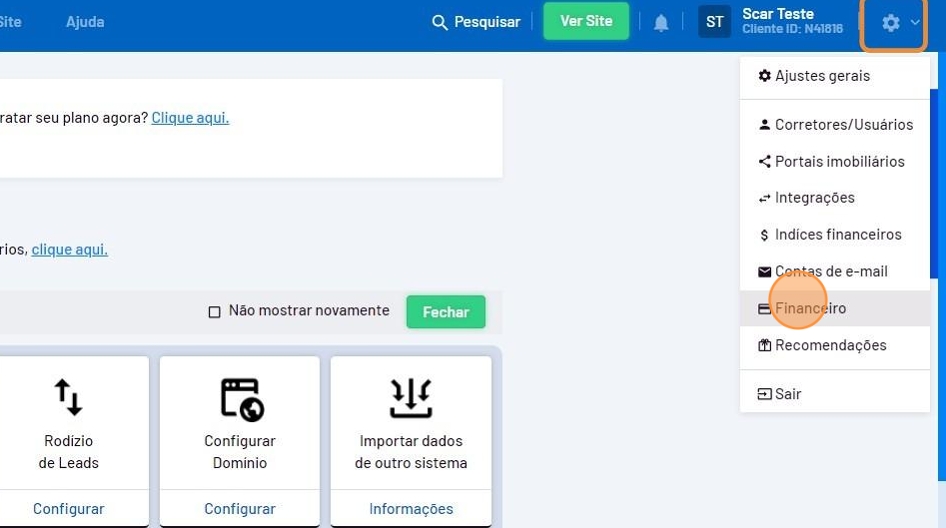Open the settings gear menu
Viewport: 946px width, 528px height.
click(892, 22)
